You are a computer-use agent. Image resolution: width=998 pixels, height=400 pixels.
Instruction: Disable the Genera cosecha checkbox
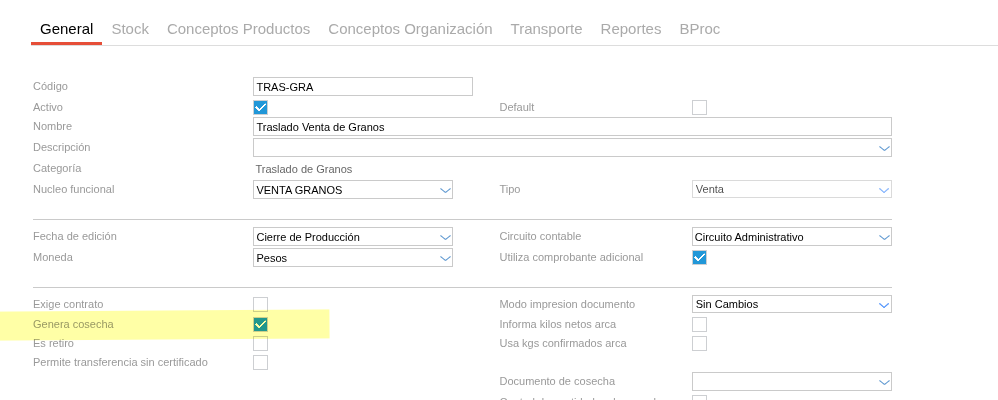260,324
